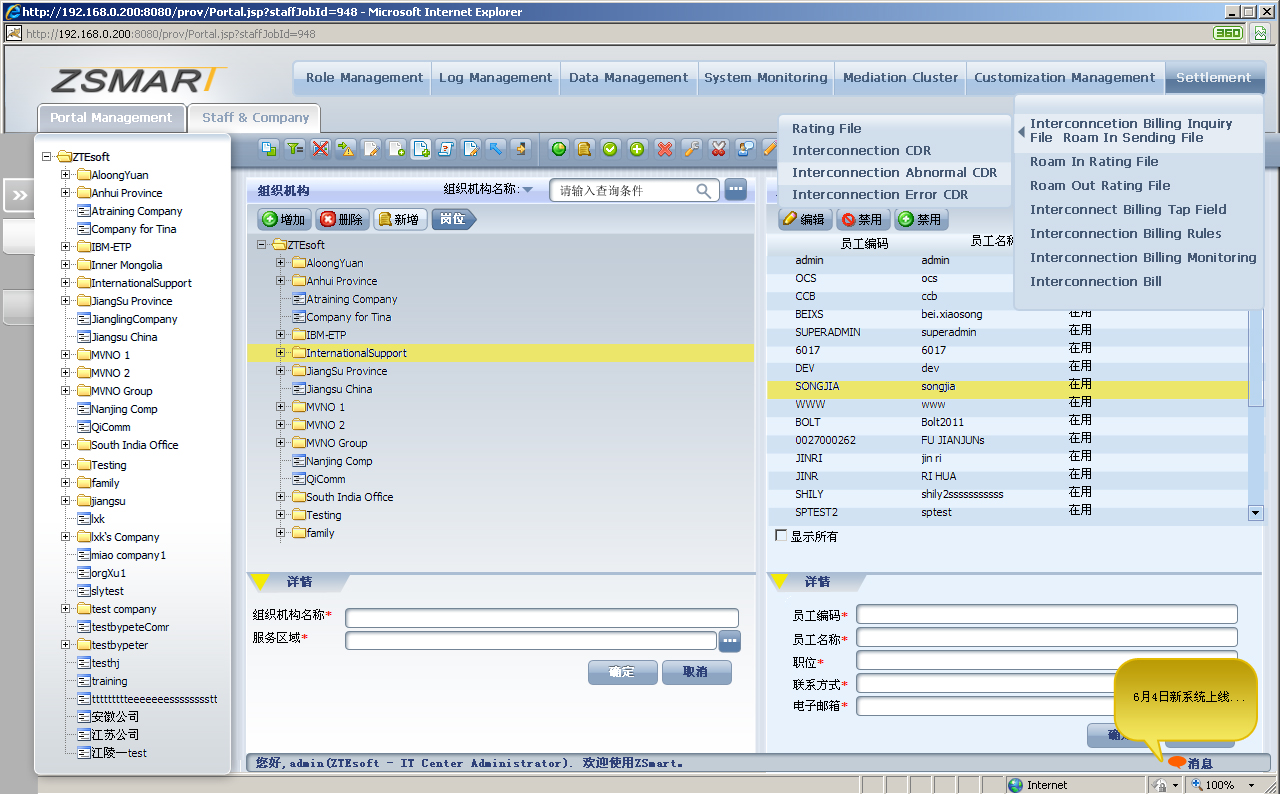Screen dimensions: 1280x794
Task: Expand MVNO Group in the middle organization tree
Action: click(282, 443)
